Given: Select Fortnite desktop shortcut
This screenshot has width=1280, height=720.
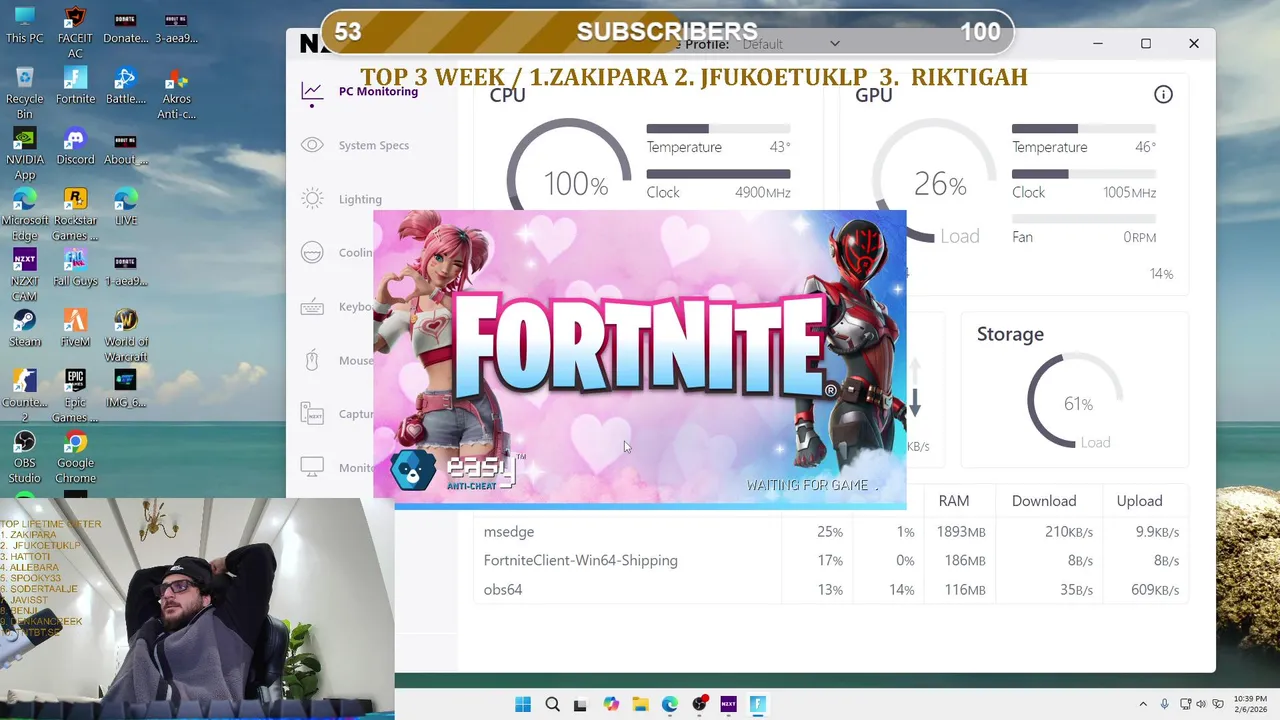Looking at the screenshot, I should [75, 85].
